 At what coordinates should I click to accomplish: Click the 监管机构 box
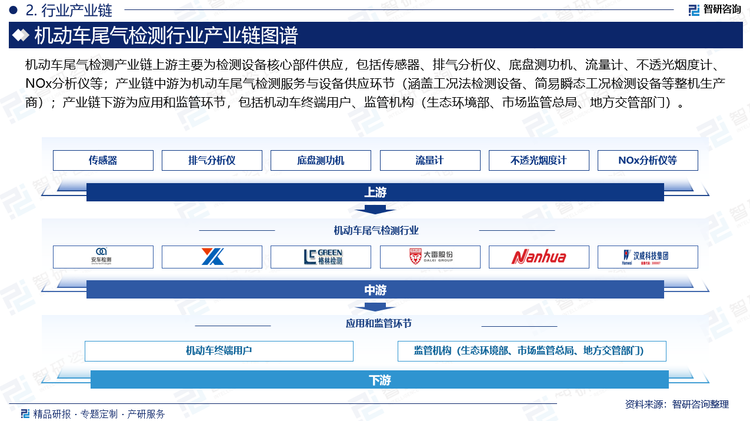click(x=532, y=351)
